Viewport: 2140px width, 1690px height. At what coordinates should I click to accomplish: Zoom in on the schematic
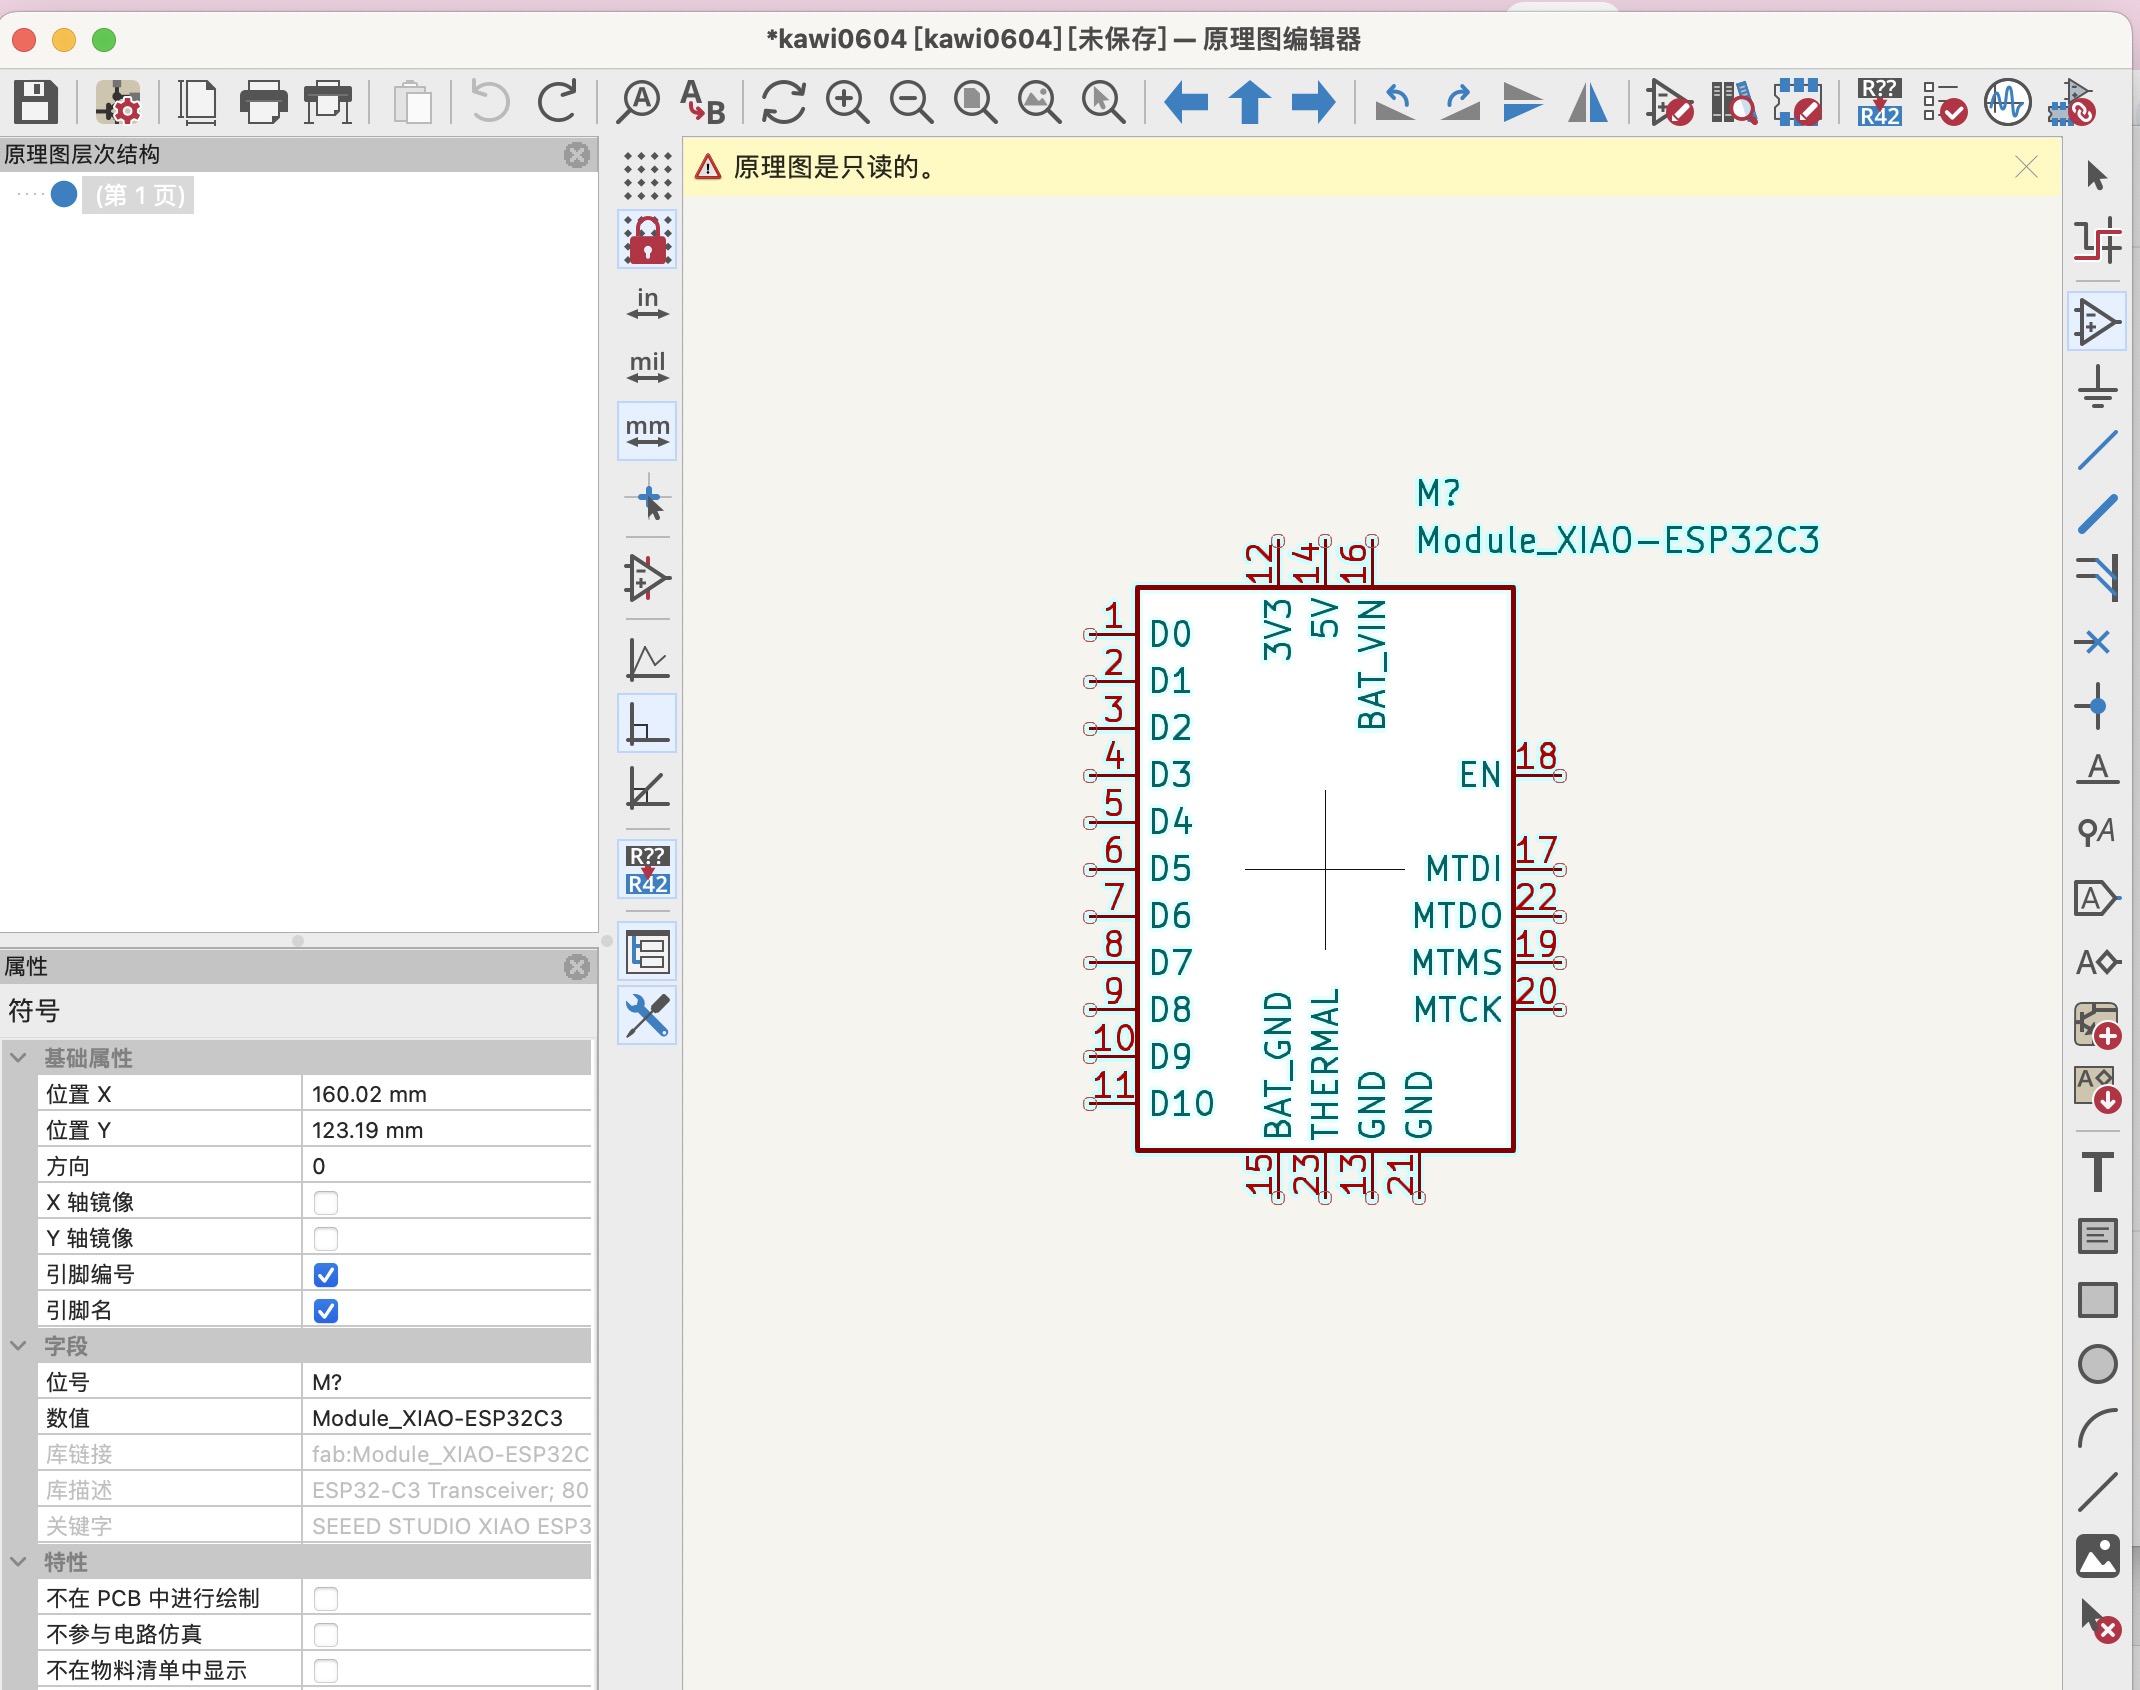pos(847,101)
